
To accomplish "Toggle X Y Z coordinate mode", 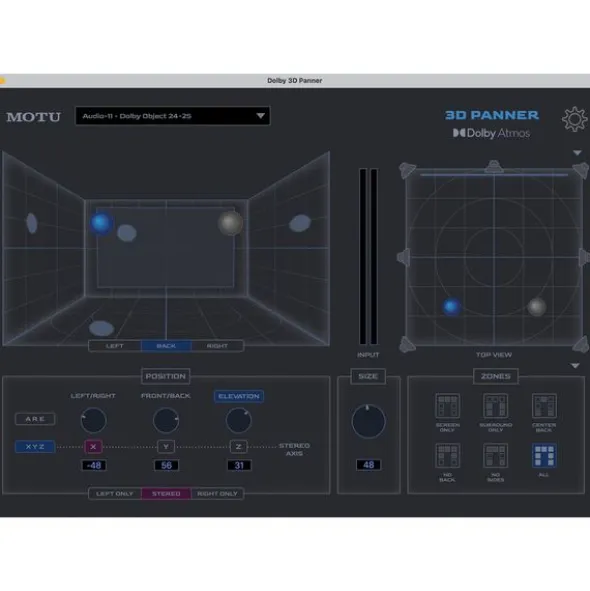I will click(35, 447).
